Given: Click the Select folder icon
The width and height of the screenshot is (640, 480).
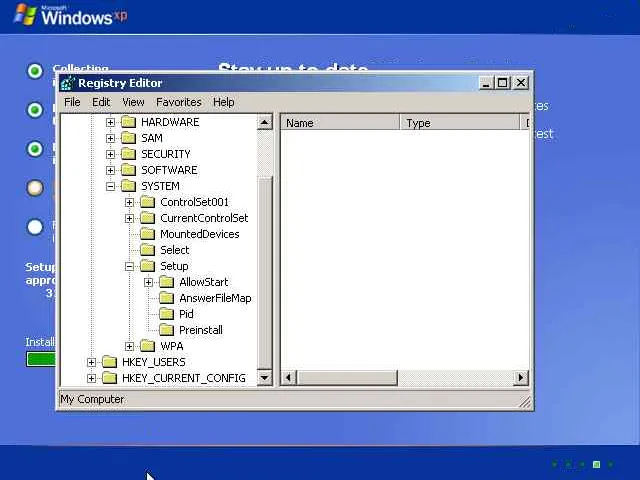Looking at the screenshot, I should click(148, 250).
